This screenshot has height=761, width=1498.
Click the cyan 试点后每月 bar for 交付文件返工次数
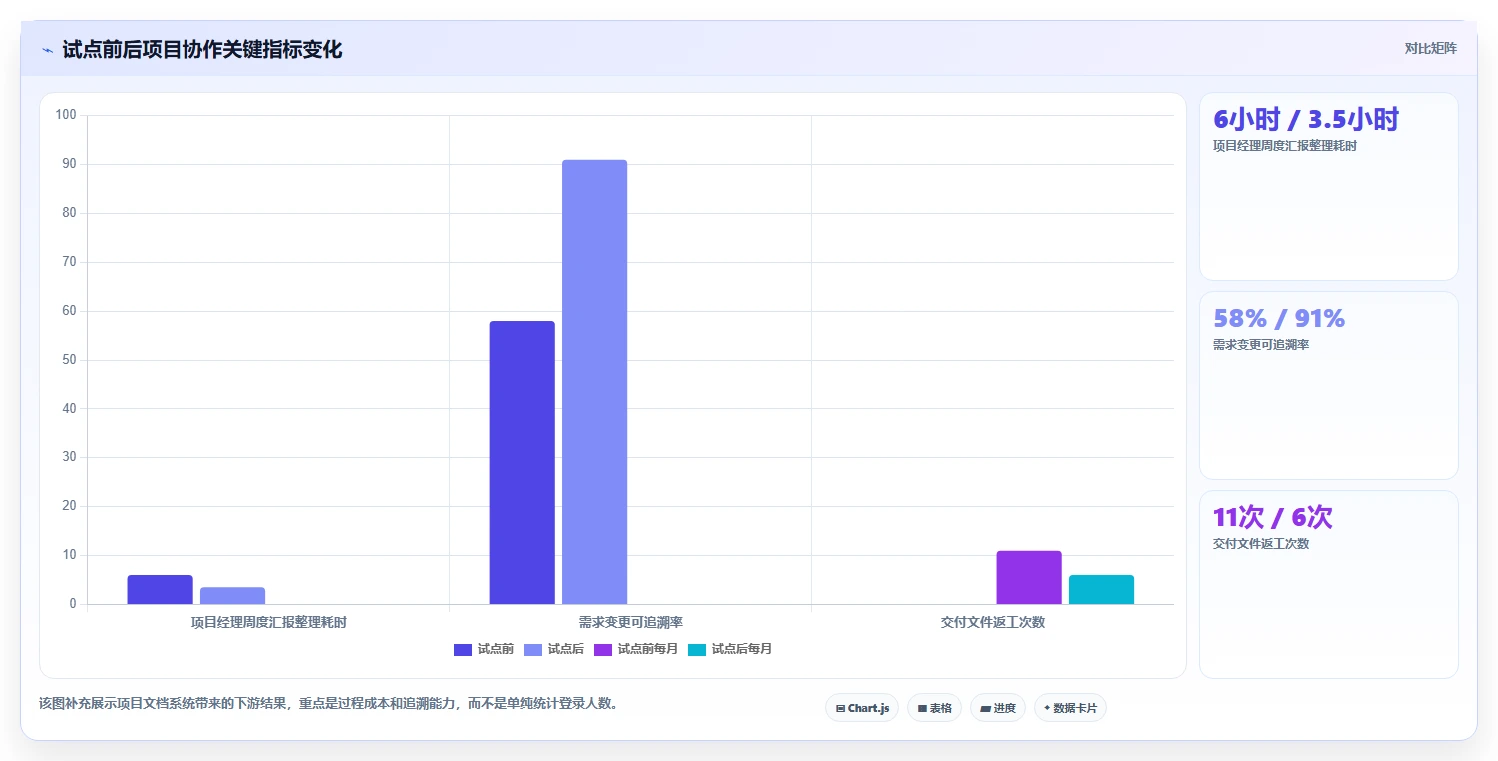1101,589
